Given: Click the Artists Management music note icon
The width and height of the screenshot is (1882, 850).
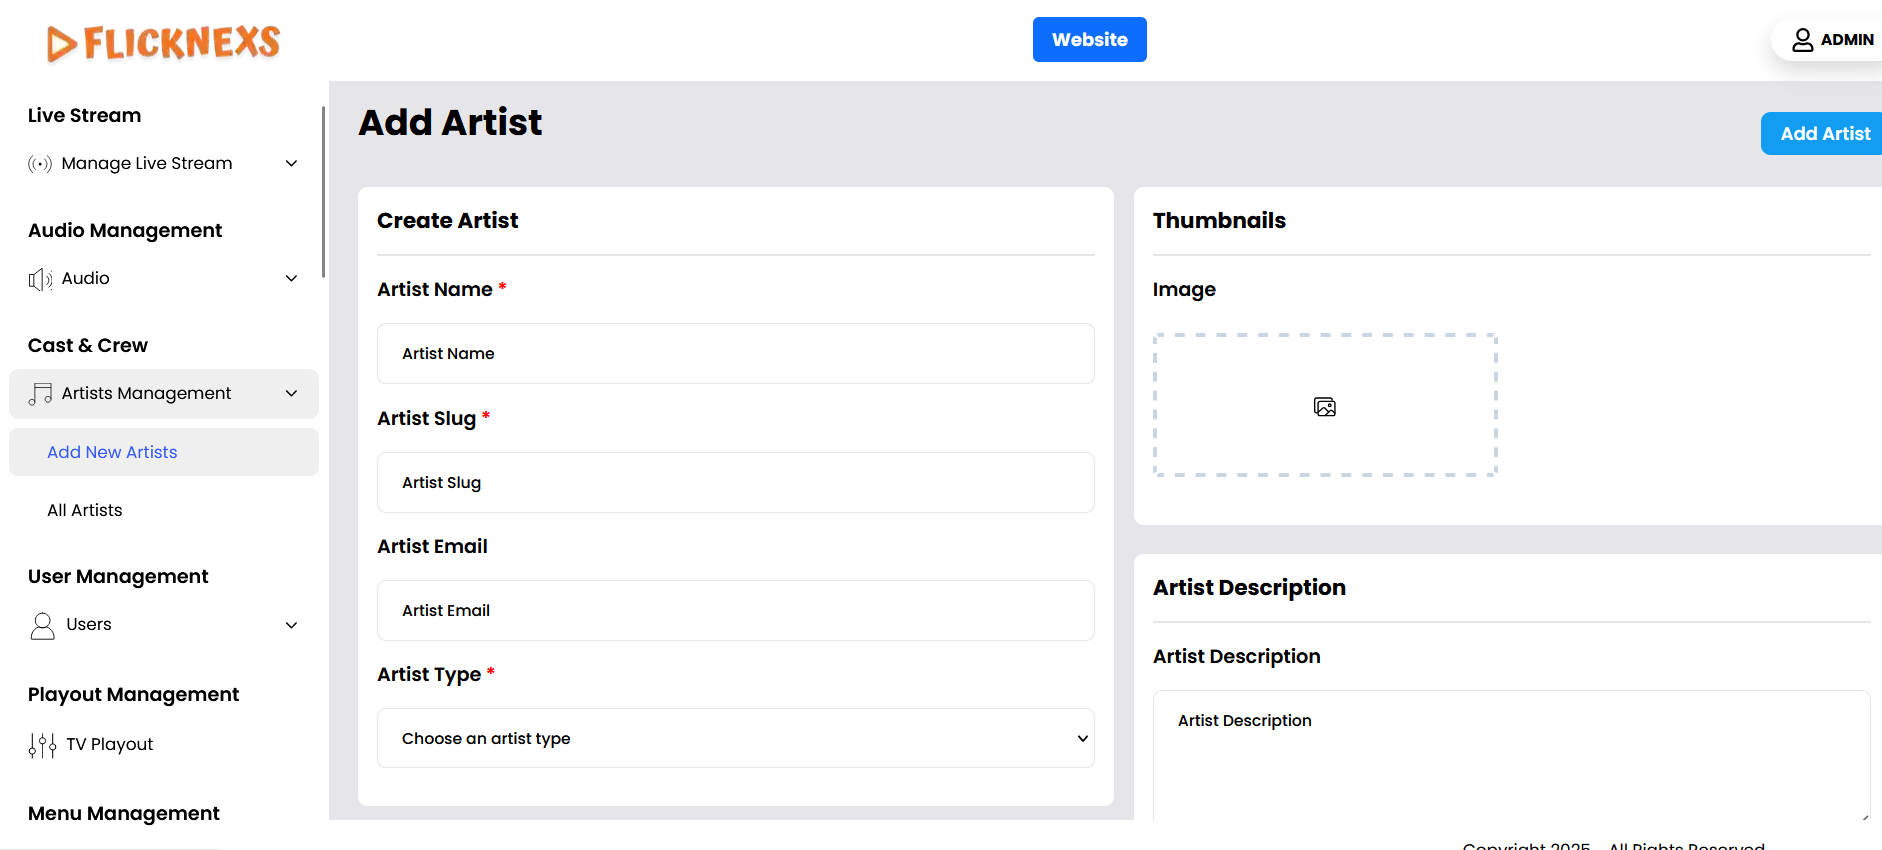Looking at the screenshot, I should pos(40,394).
